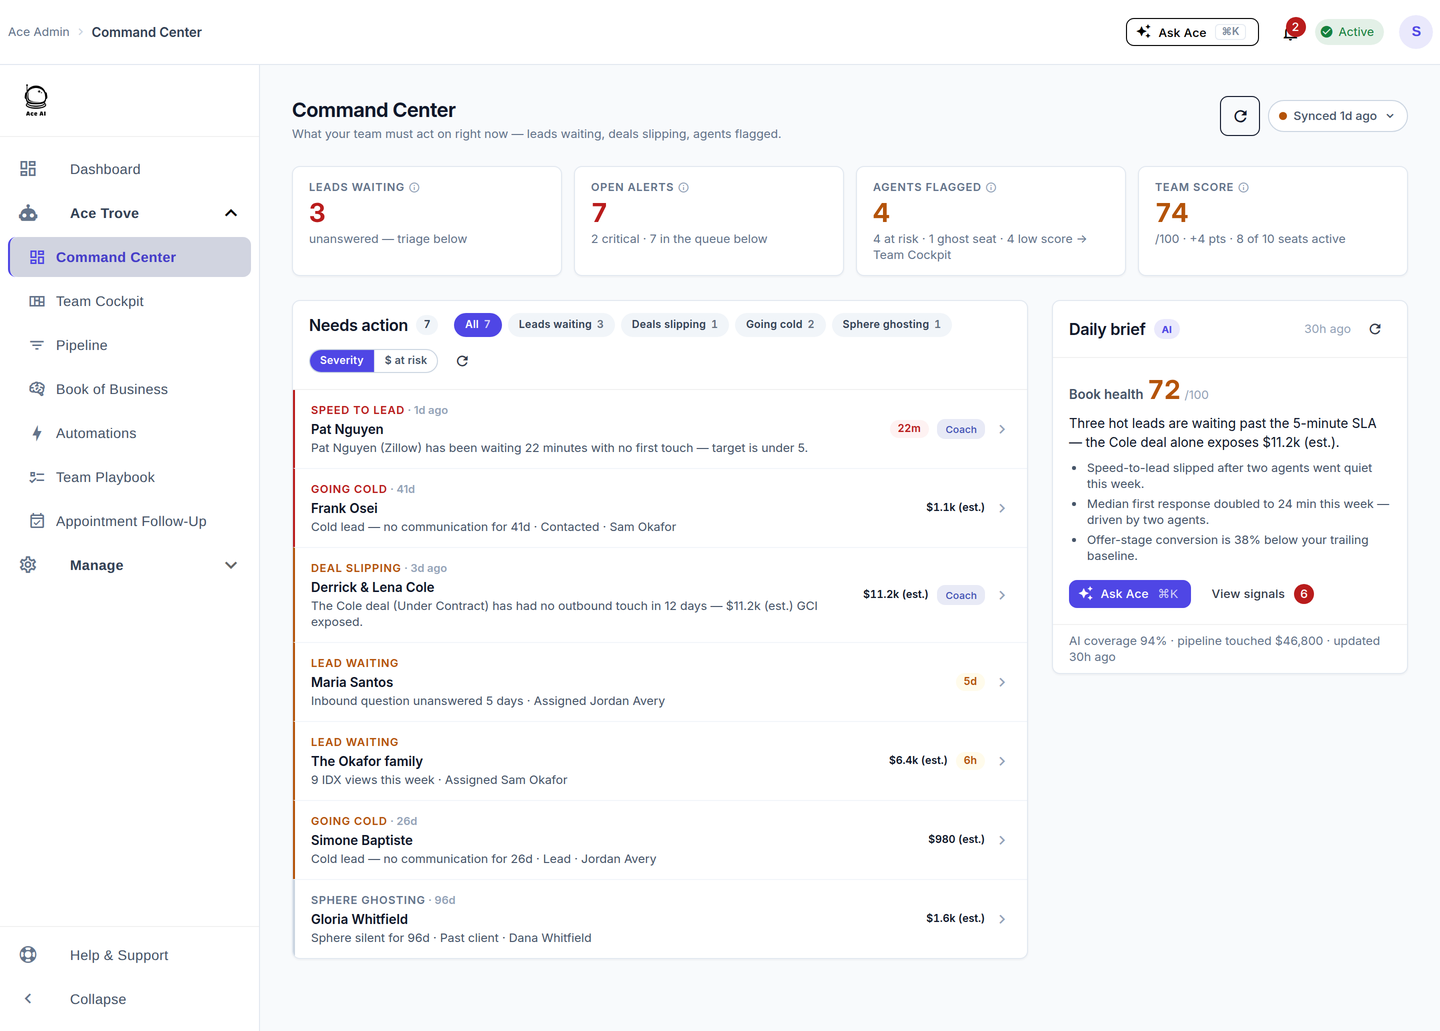The image size is (1440, 1031).
Task: Click the Leads Waiting stat card
Action: click(427, 221)
